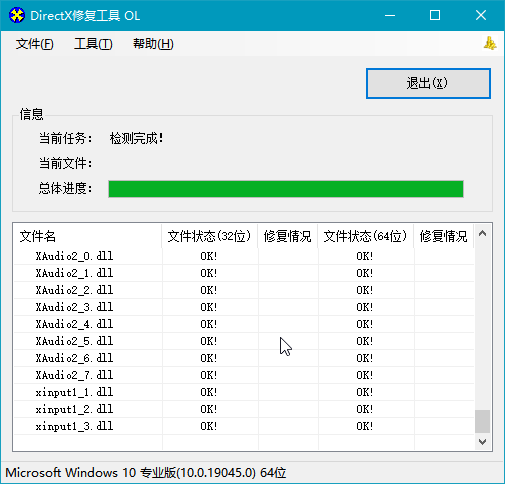Click the 退出(X) button
The height and width of the screenshot is (484, 505).
[x=428, y=83]
